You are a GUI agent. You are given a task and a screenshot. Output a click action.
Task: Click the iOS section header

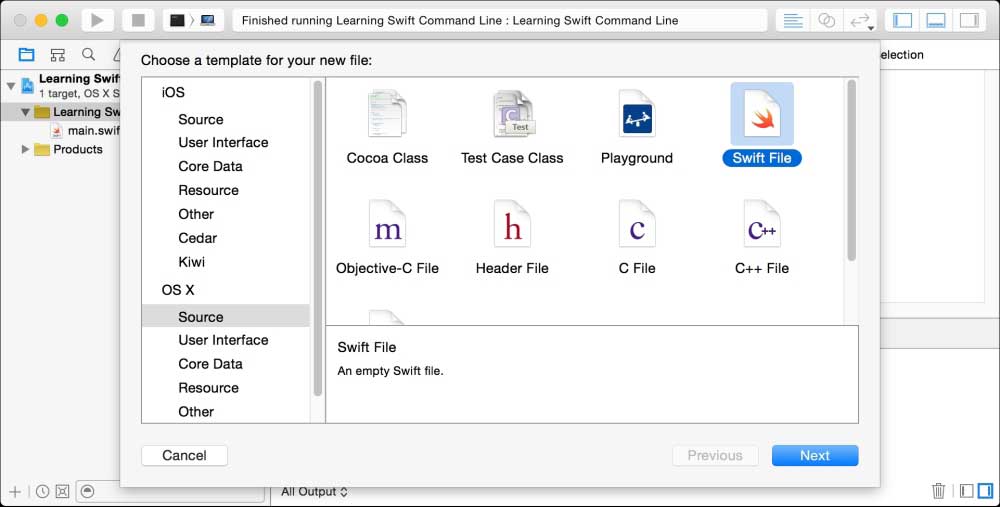(x=173, y=92)
